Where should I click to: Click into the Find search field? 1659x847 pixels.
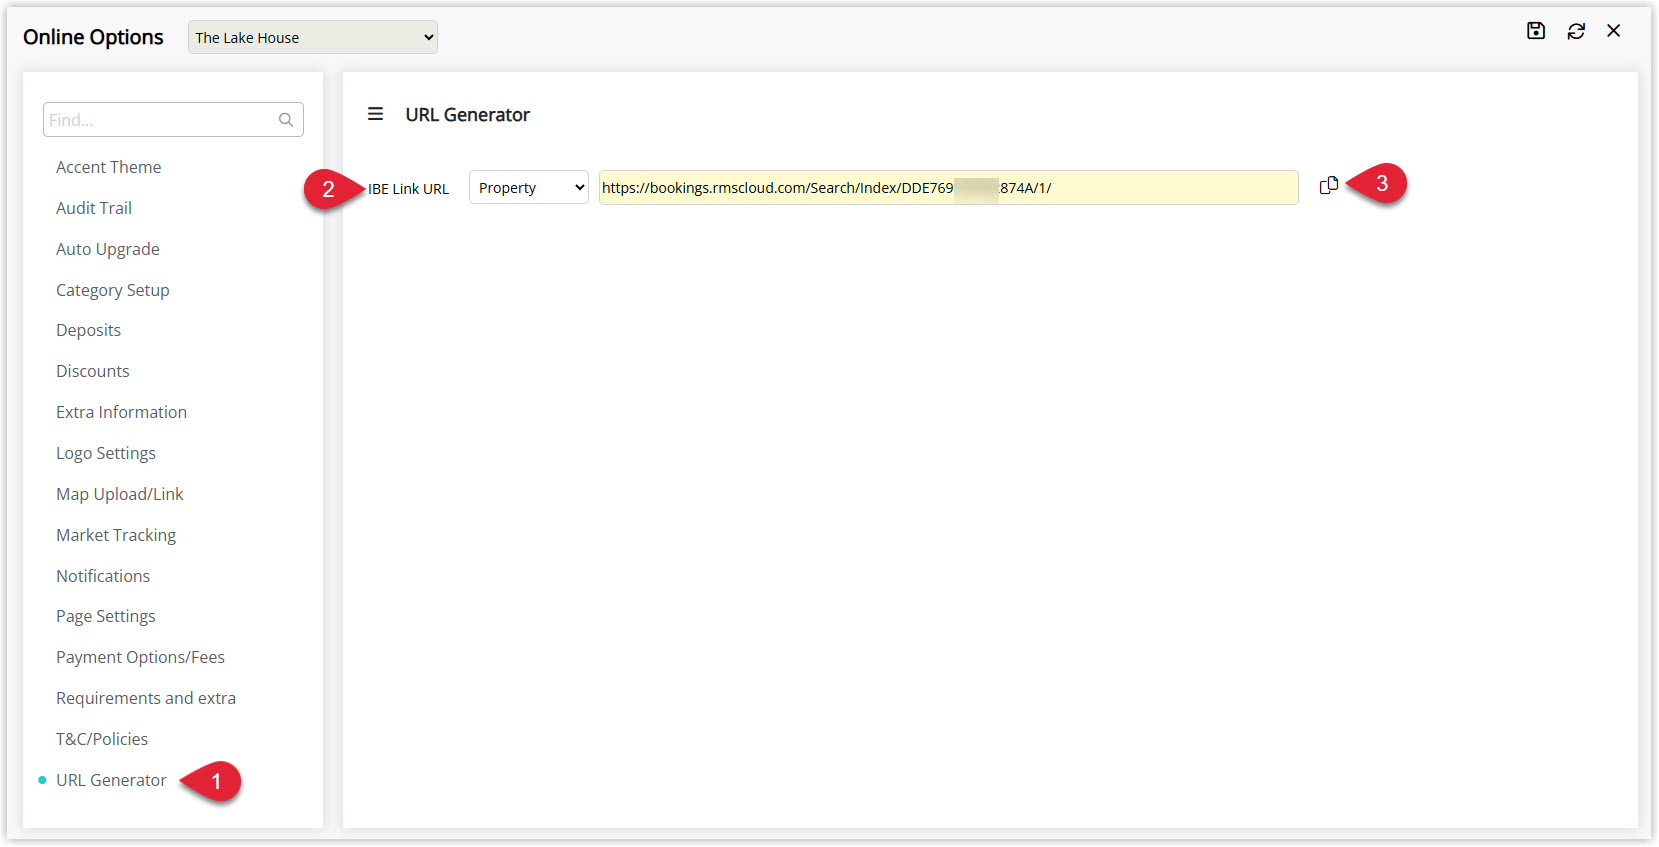tap(173, 120)
